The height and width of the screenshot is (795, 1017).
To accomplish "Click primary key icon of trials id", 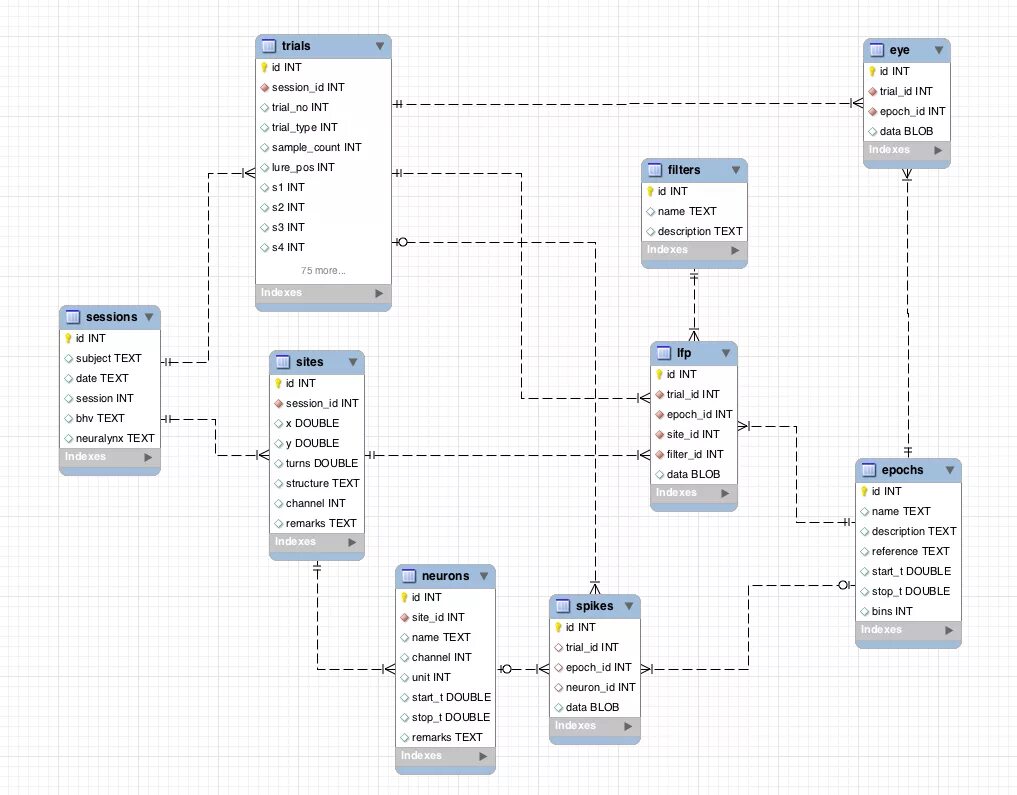I will click(x=264, y=67).
